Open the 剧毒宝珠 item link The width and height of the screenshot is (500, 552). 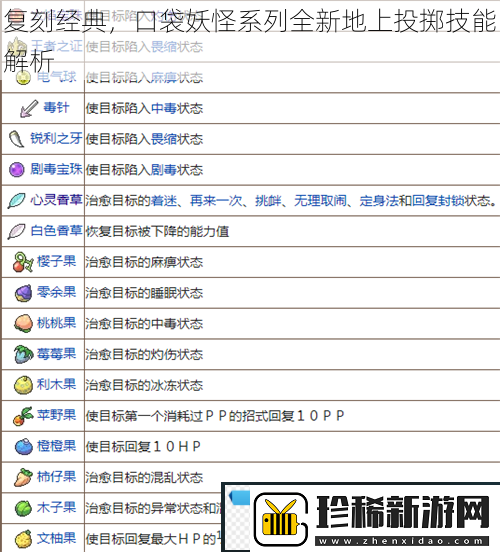(56, 169)
